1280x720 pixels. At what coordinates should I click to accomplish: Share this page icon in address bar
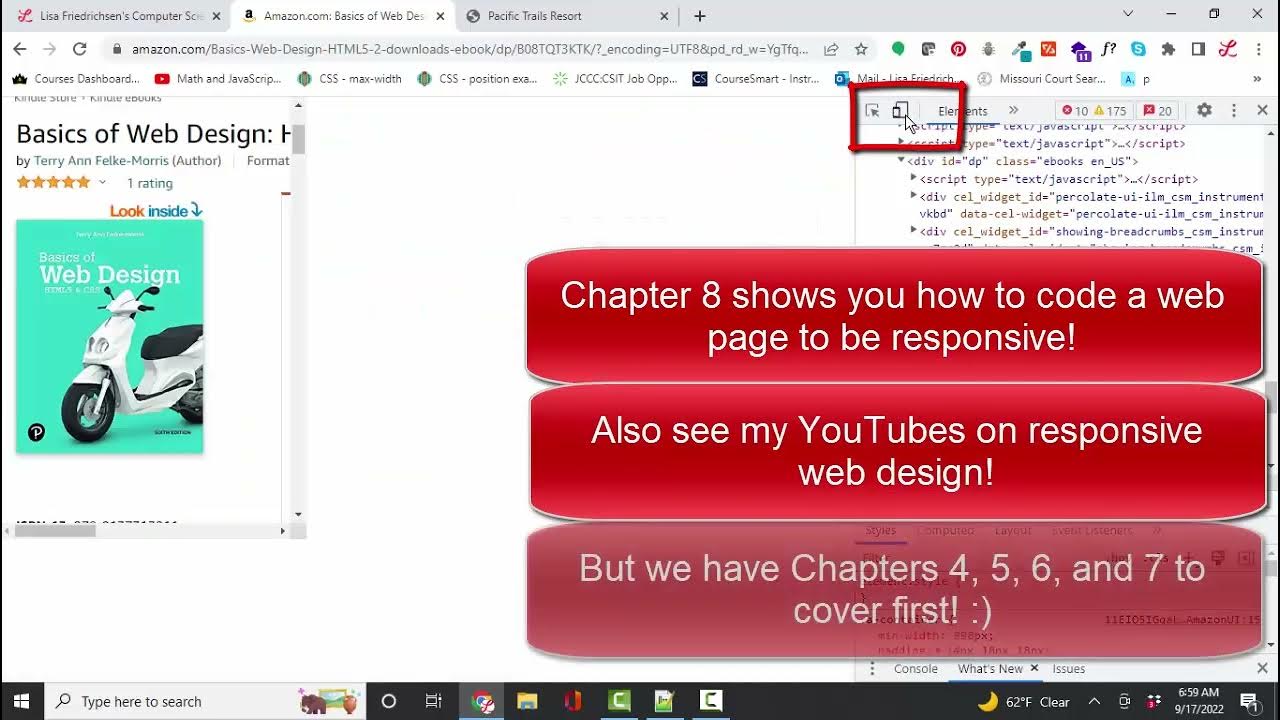click(831, 49)
